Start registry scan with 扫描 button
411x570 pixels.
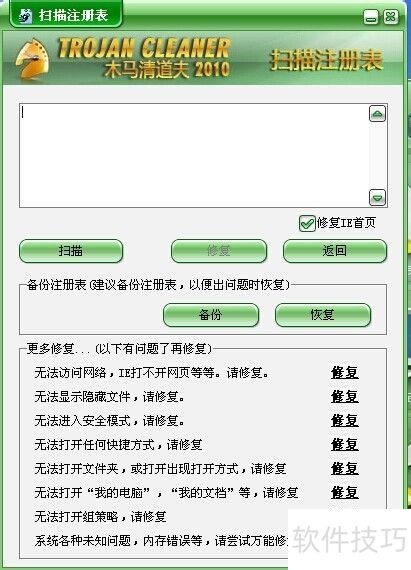[x=71, y=251]
